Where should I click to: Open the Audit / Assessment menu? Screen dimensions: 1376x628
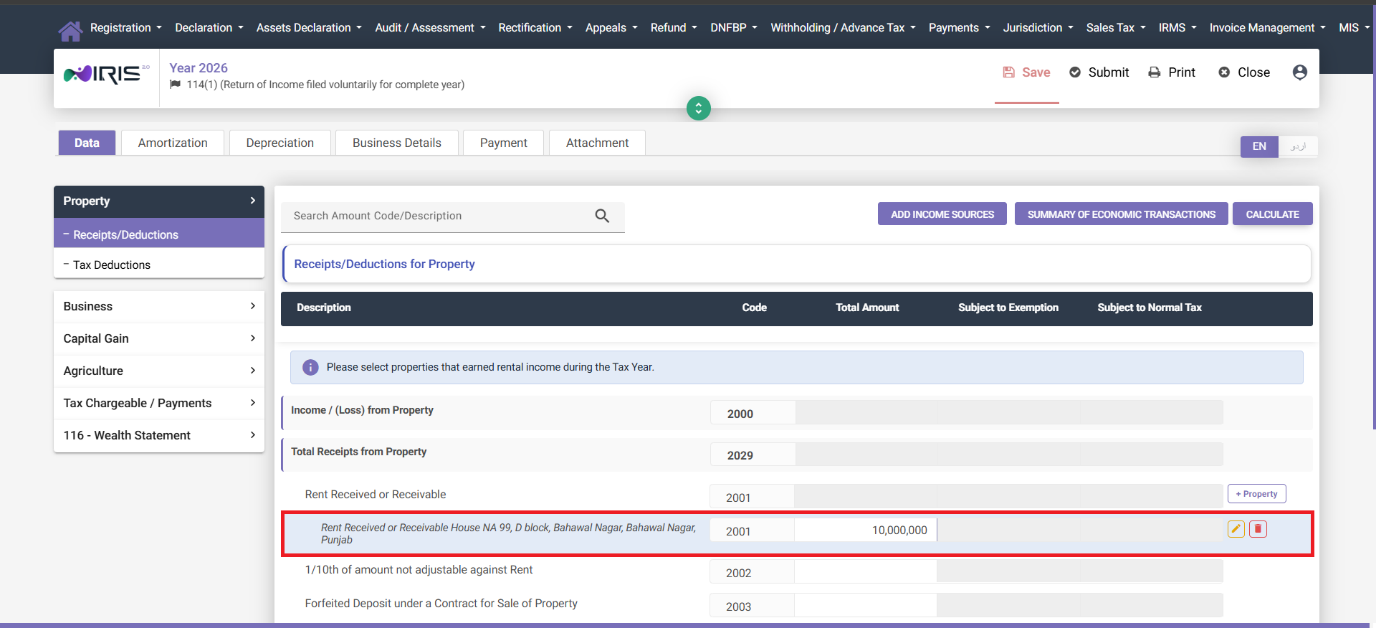[x=430, y=28]
